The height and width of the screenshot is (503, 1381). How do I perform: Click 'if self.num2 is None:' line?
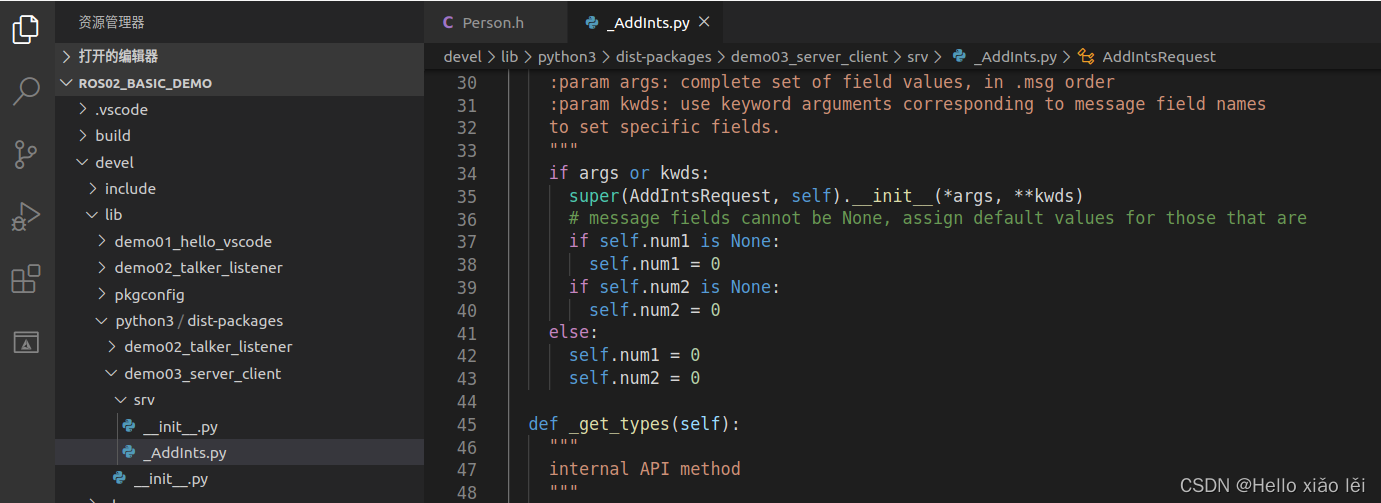[674, 287]
